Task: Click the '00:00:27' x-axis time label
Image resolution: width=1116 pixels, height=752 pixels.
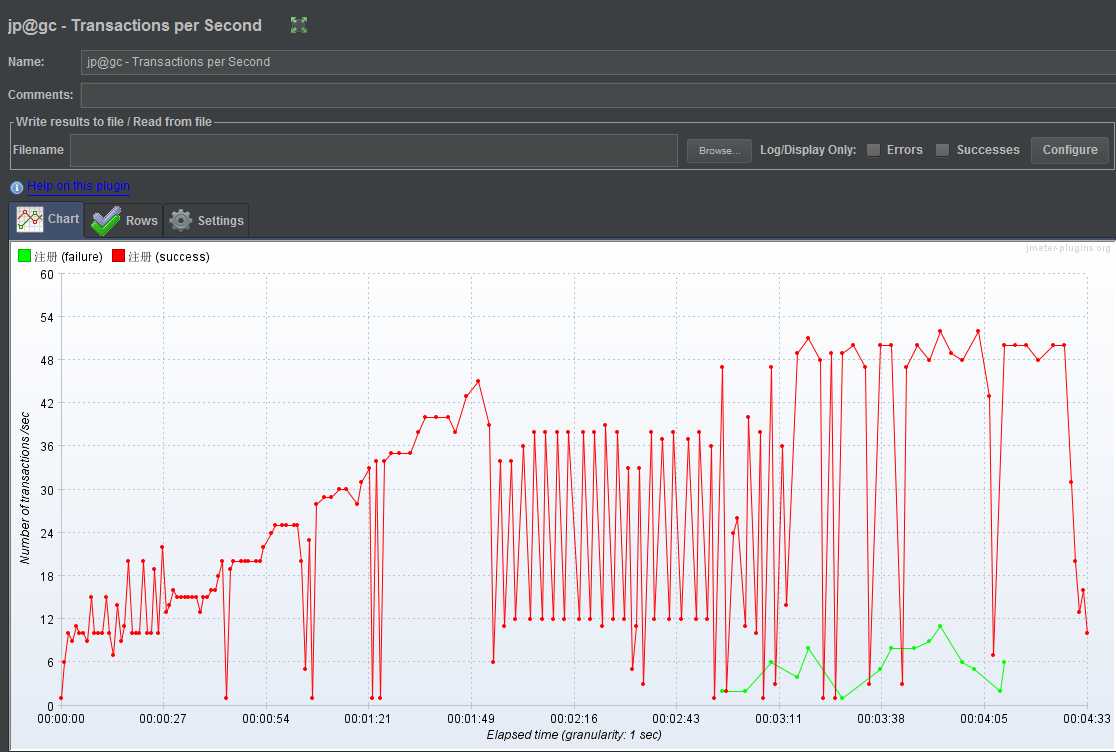Action: click(163, 719)
